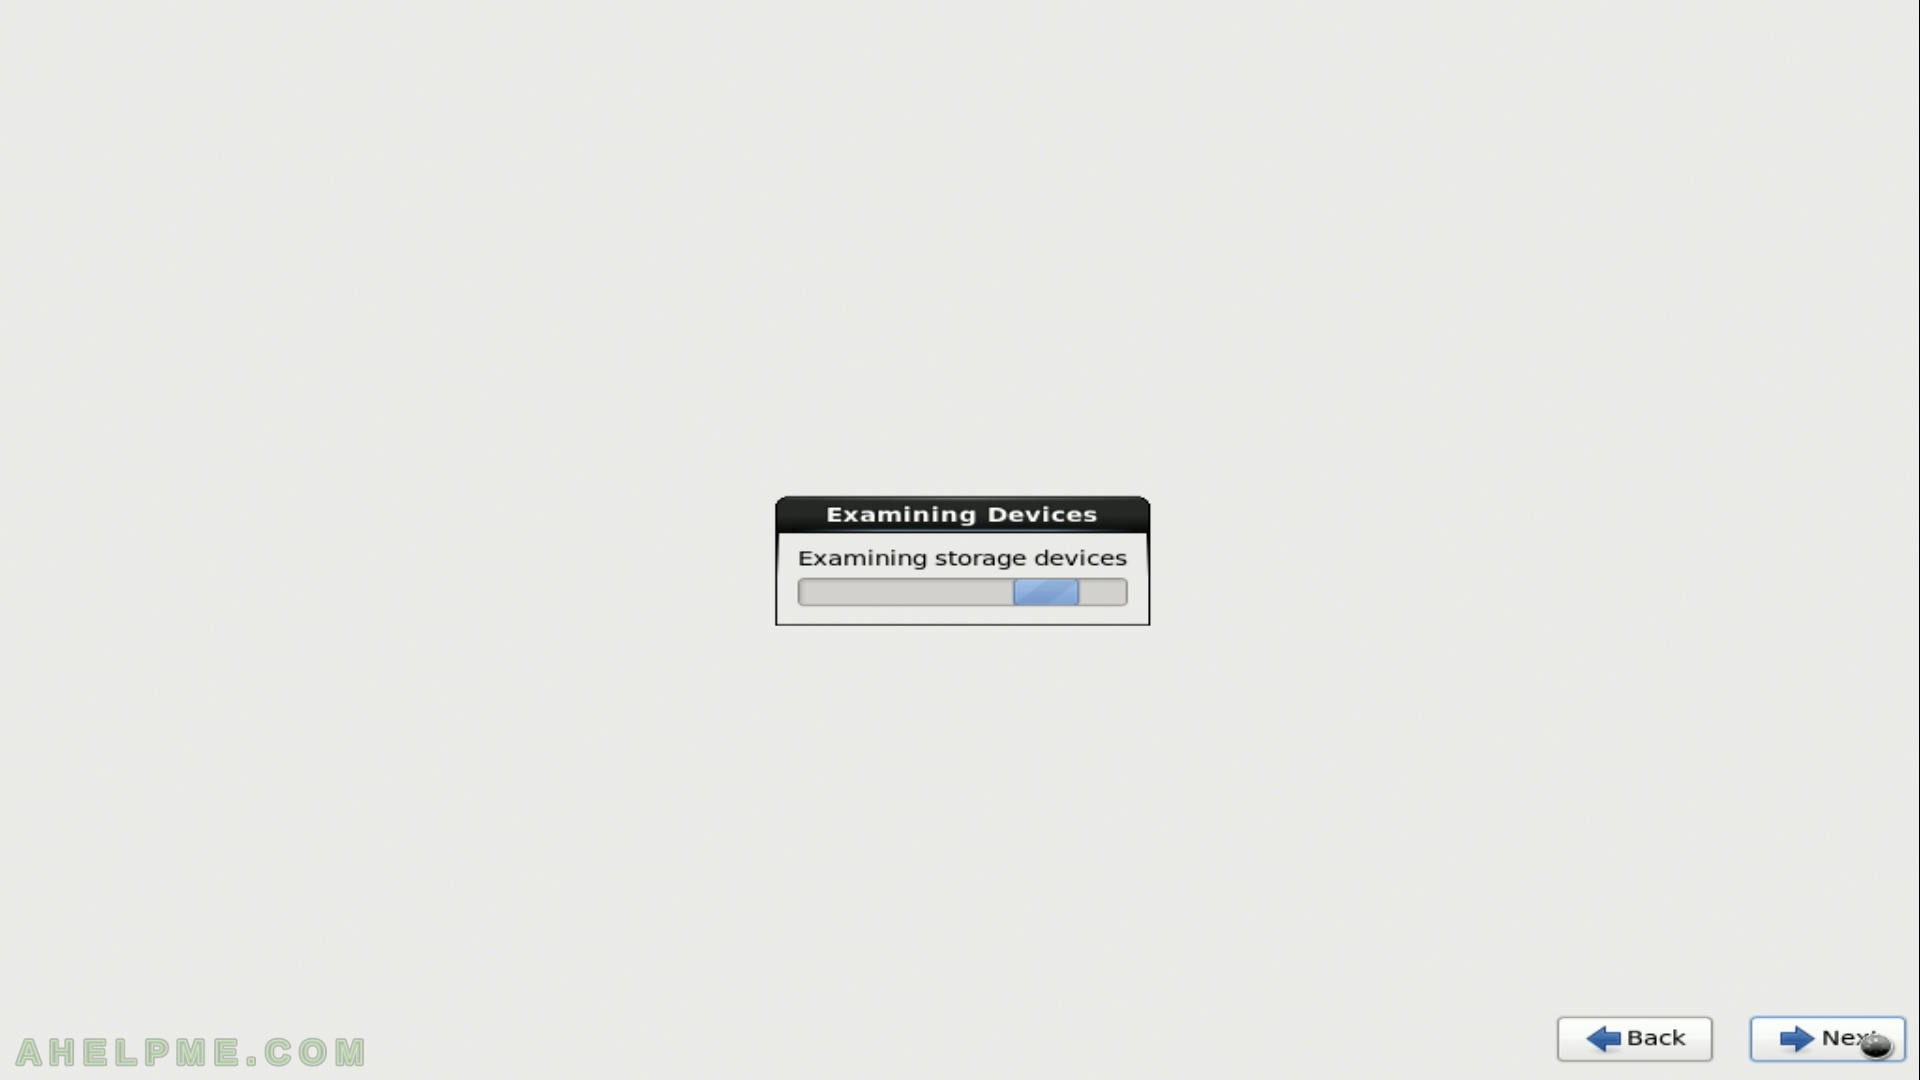Viewport: 1920px width, 1080px height.
Task: Click the Examining storage devices label
Action: tap(961, 556)
